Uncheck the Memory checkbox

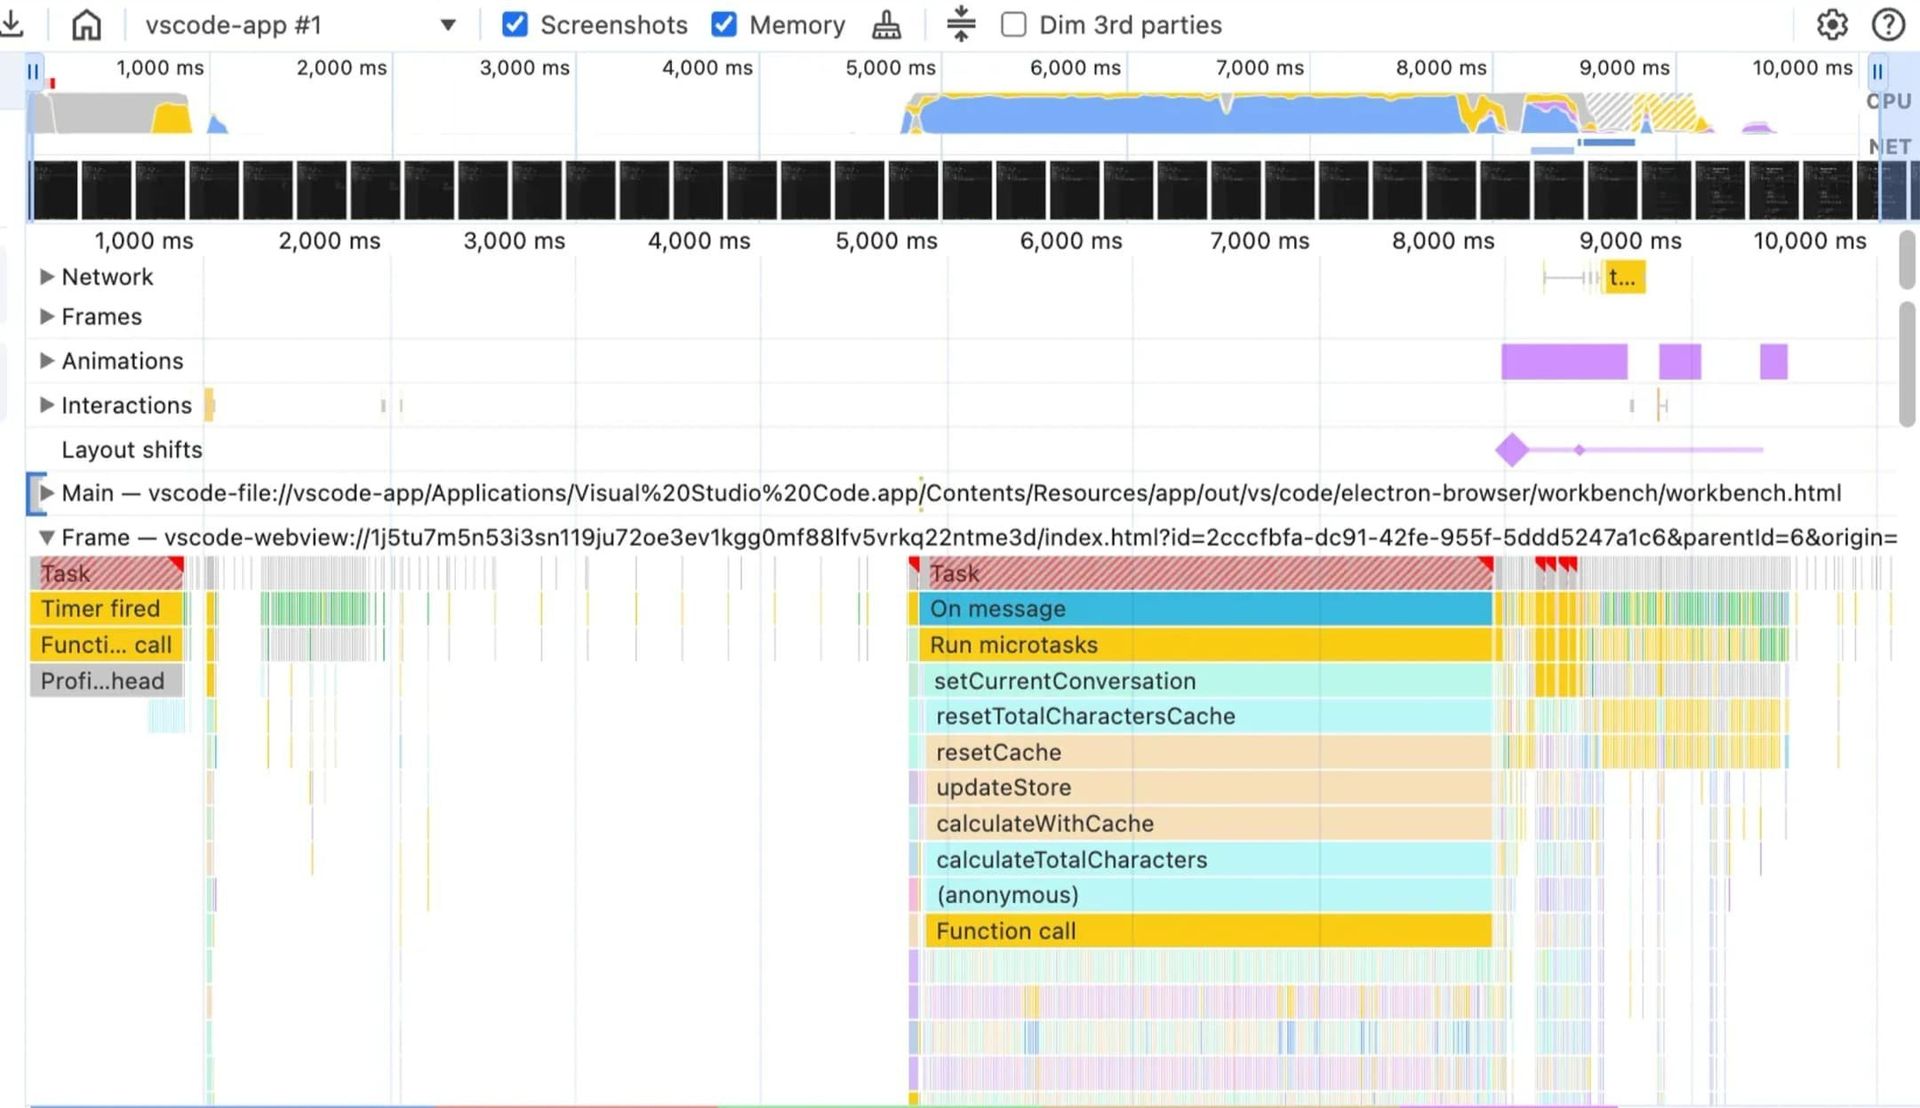[724, 24]
